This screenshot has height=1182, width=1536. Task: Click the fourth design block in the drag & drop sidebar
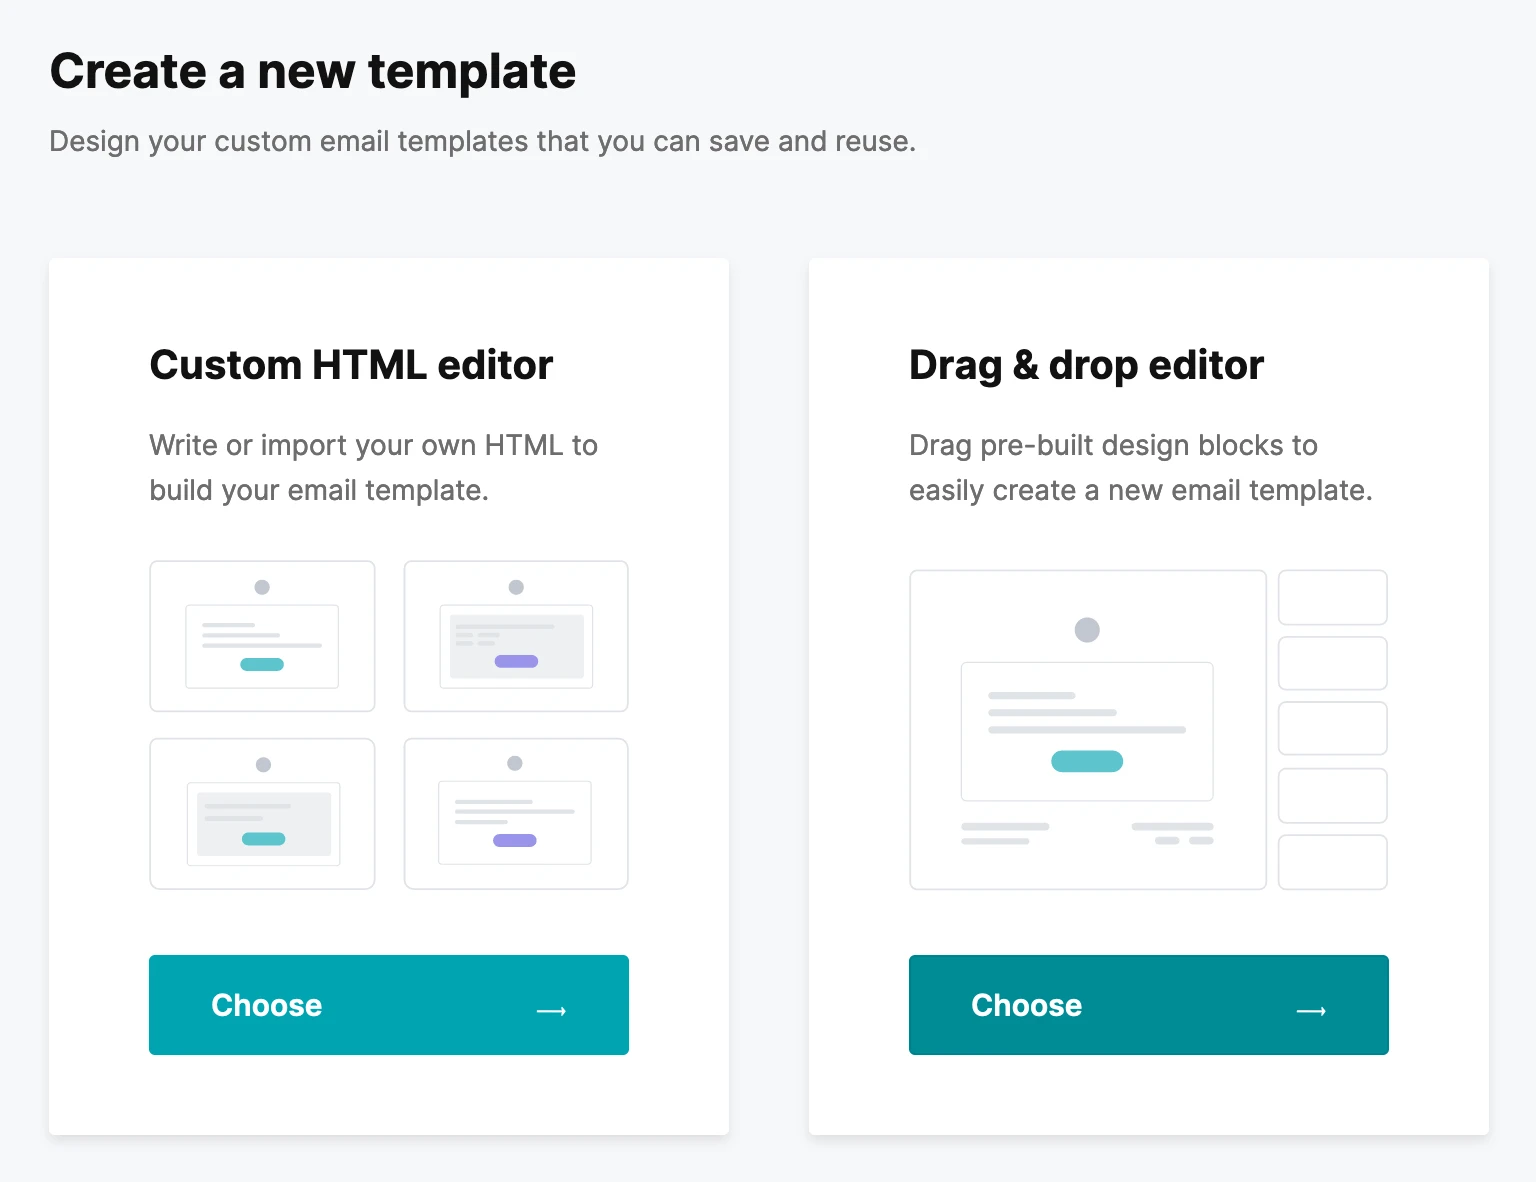(1333, 795)
